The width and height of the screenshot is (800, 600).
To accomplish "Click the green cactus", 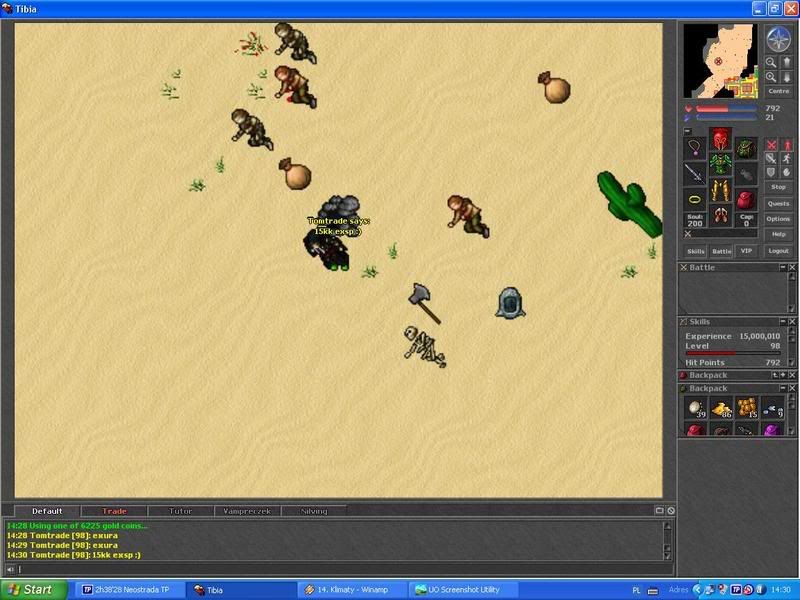I will [x=630, y=204].
